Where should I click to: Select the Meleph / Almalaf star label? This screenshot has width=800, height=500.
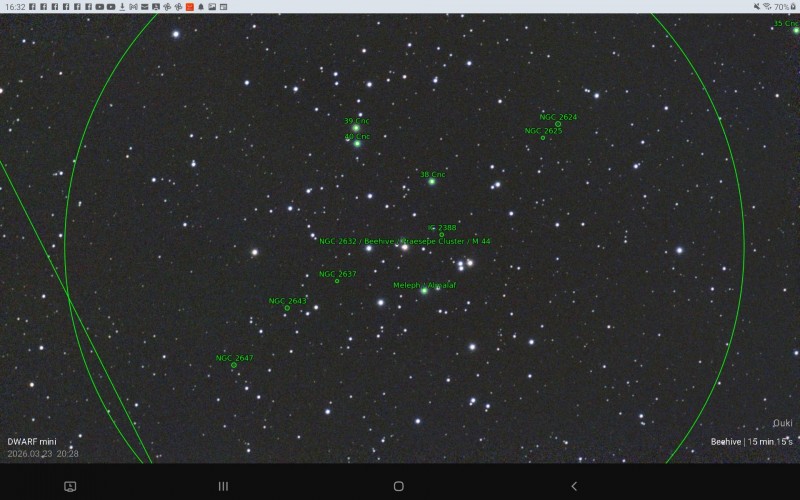424,285
